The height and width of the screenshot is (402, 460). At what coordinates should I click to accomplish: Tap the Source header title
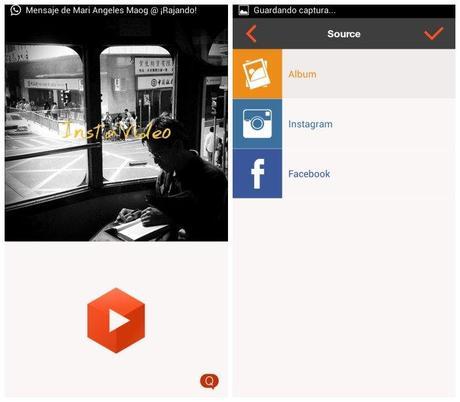(x=344, y=34)
